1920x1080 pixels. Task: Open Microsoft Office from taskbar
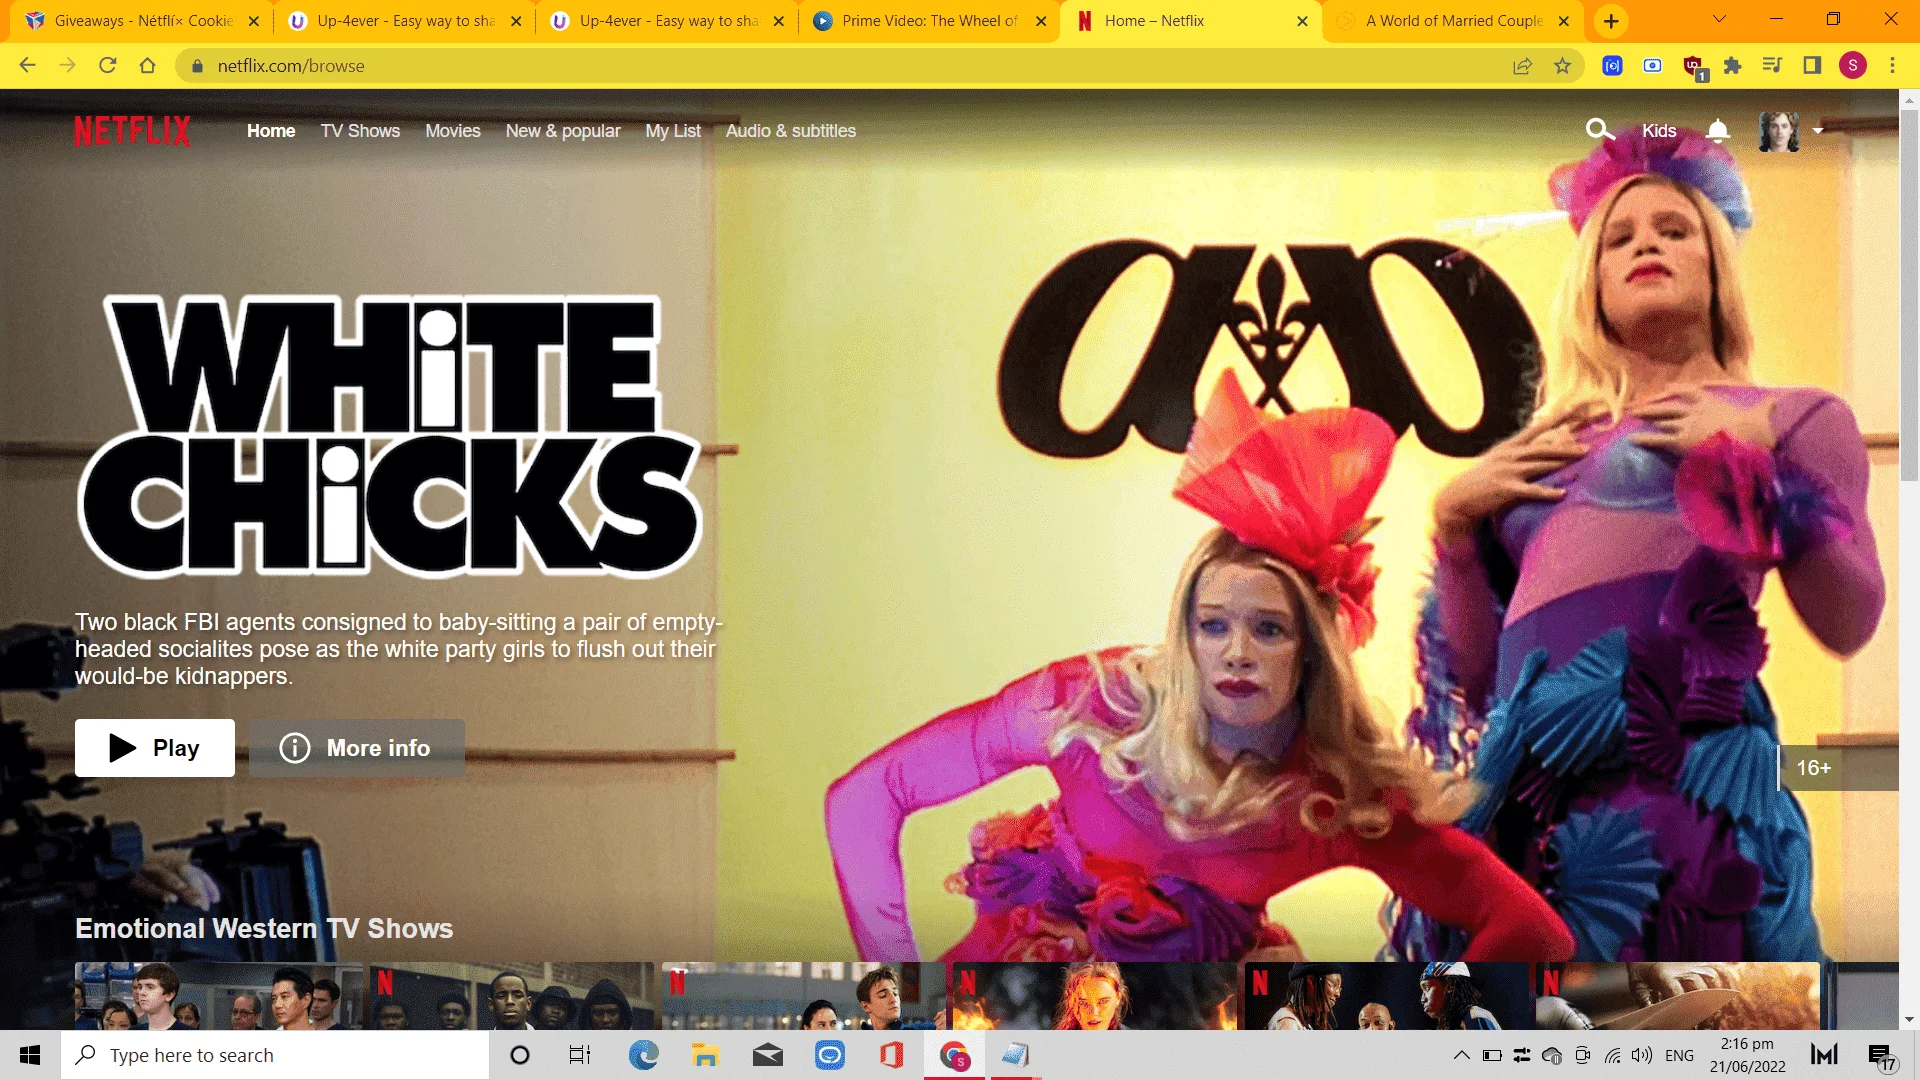coord(891,1055)
